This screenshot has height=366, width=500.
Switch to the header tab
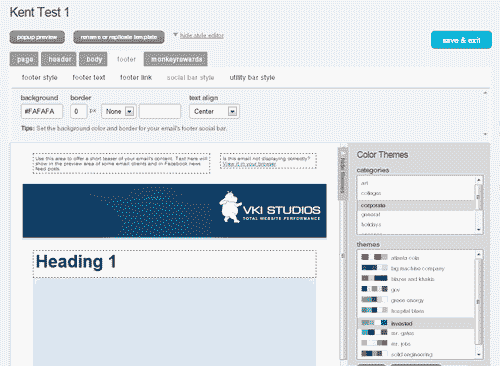pos(59,59)
